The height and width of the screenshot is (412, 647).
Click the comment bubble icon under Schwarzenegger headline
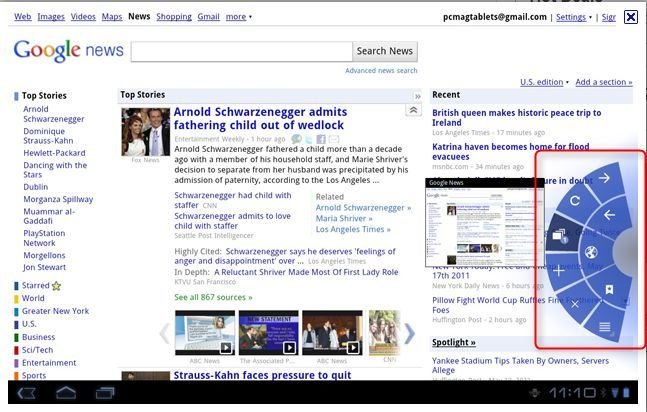point(296,139)
